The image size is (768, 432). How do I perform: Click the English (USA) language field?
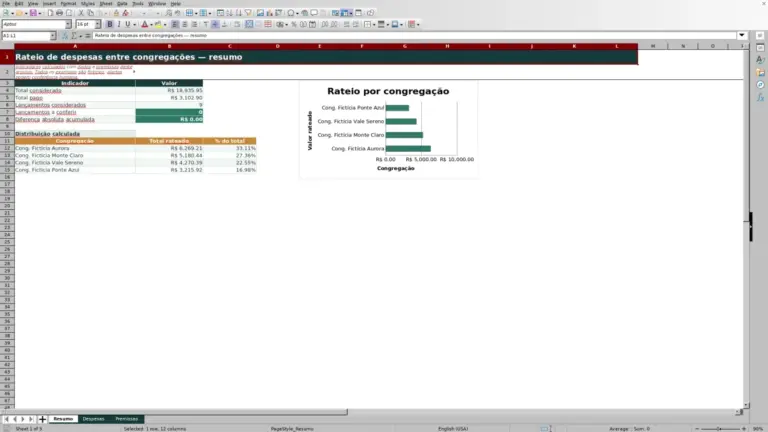tap(453, 429)
